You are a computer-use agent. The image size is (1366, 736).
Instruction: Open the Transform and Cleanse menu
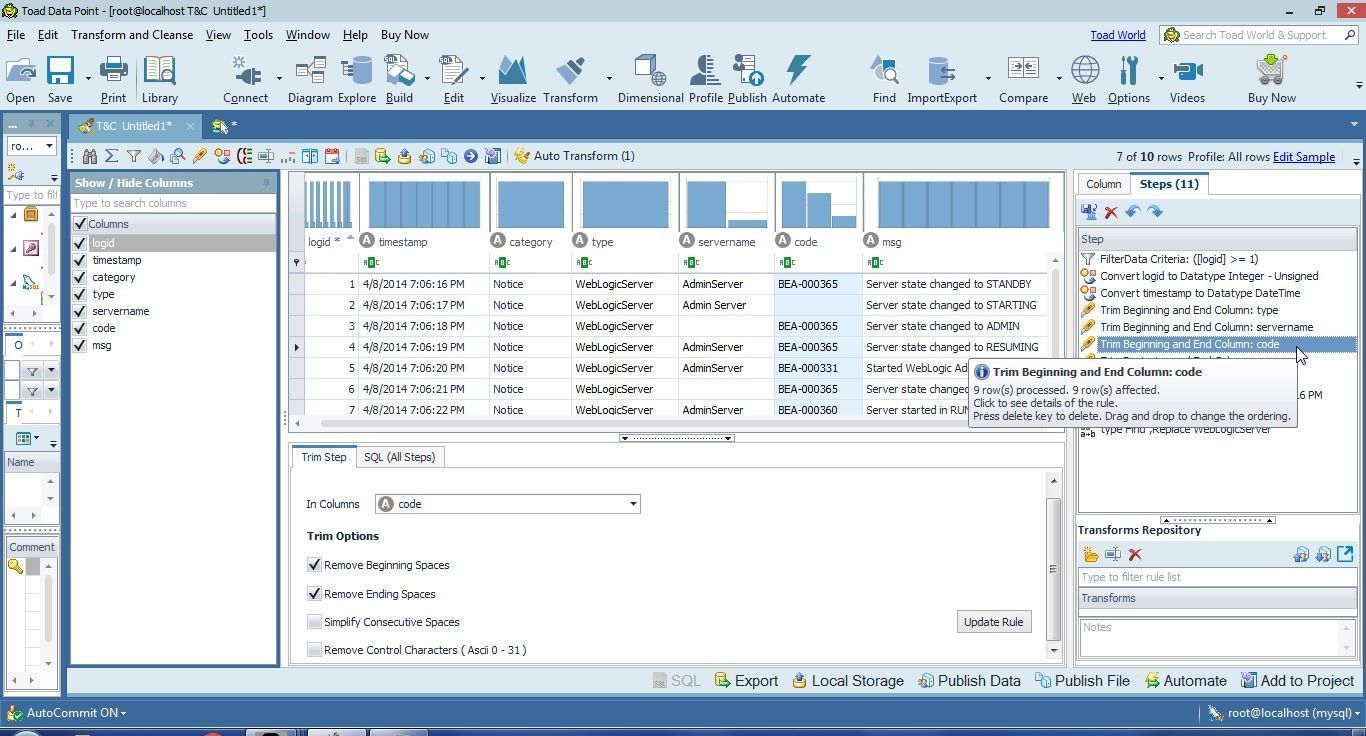(x=132, y=34)
